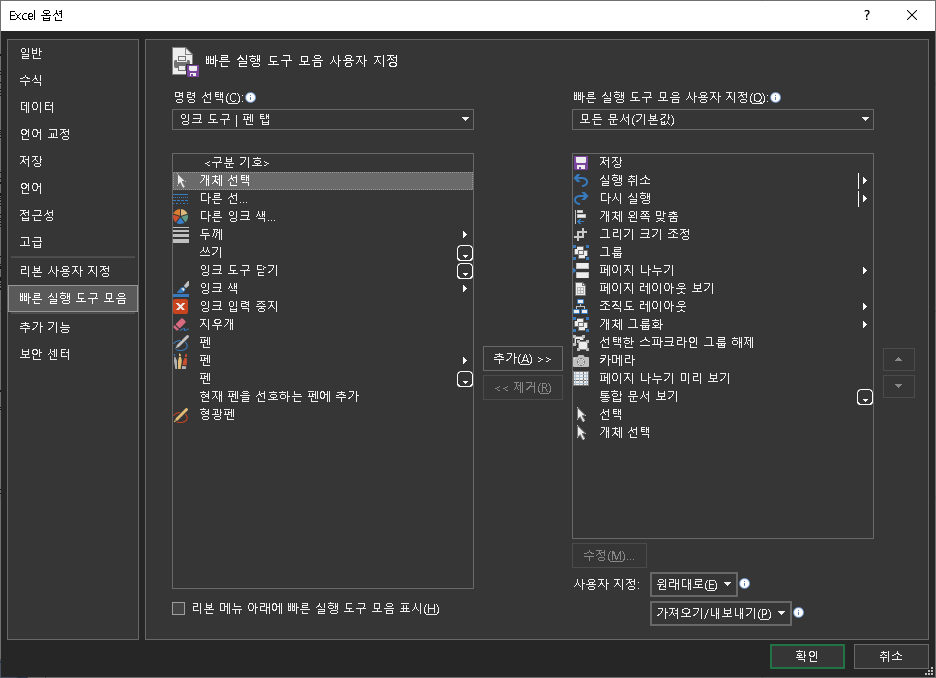Click the 선택한 스파크라인 그룹 해제 icon
The height and width of the screenshot is (678, 936).
(x=581, y=342)
